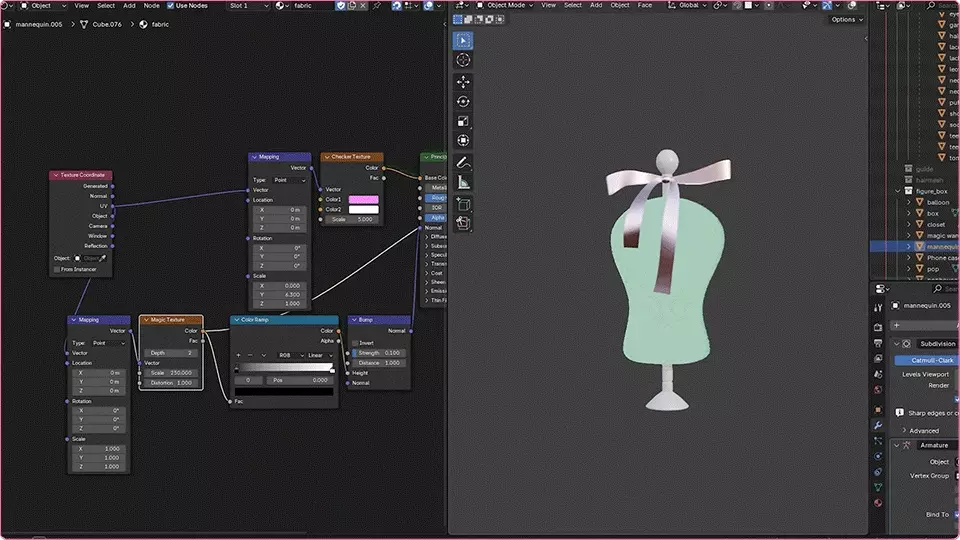Open node editor Add menu
This screenshot has height=540, width=960.
[x=129, y=6]
